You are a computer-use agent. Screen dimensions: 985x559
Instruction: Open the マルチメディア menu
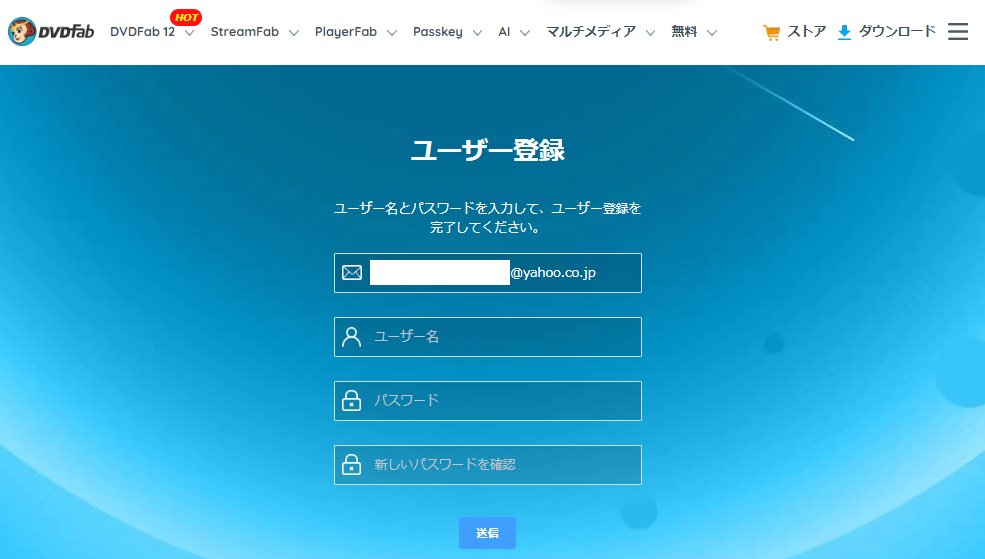[x=590, y=32]
